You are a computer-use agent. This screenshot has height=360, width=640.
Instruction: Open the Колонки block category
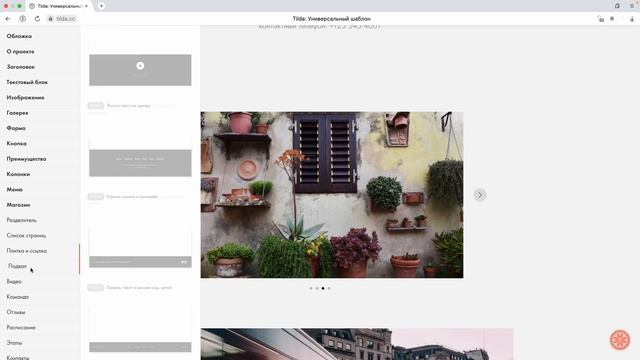pyautogui.click(x=18, y=174)
